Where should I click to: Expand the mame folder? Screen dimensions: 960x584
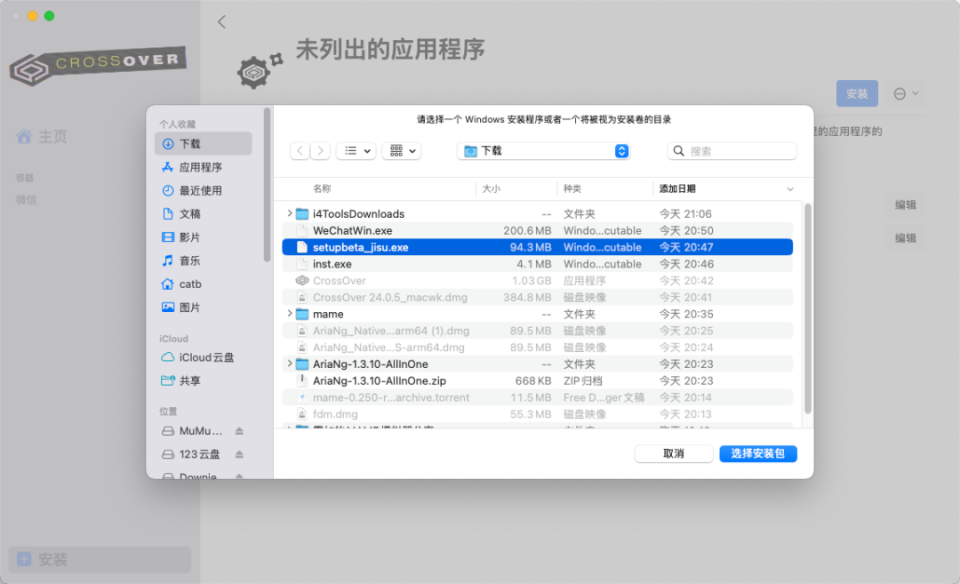point(290,313)
